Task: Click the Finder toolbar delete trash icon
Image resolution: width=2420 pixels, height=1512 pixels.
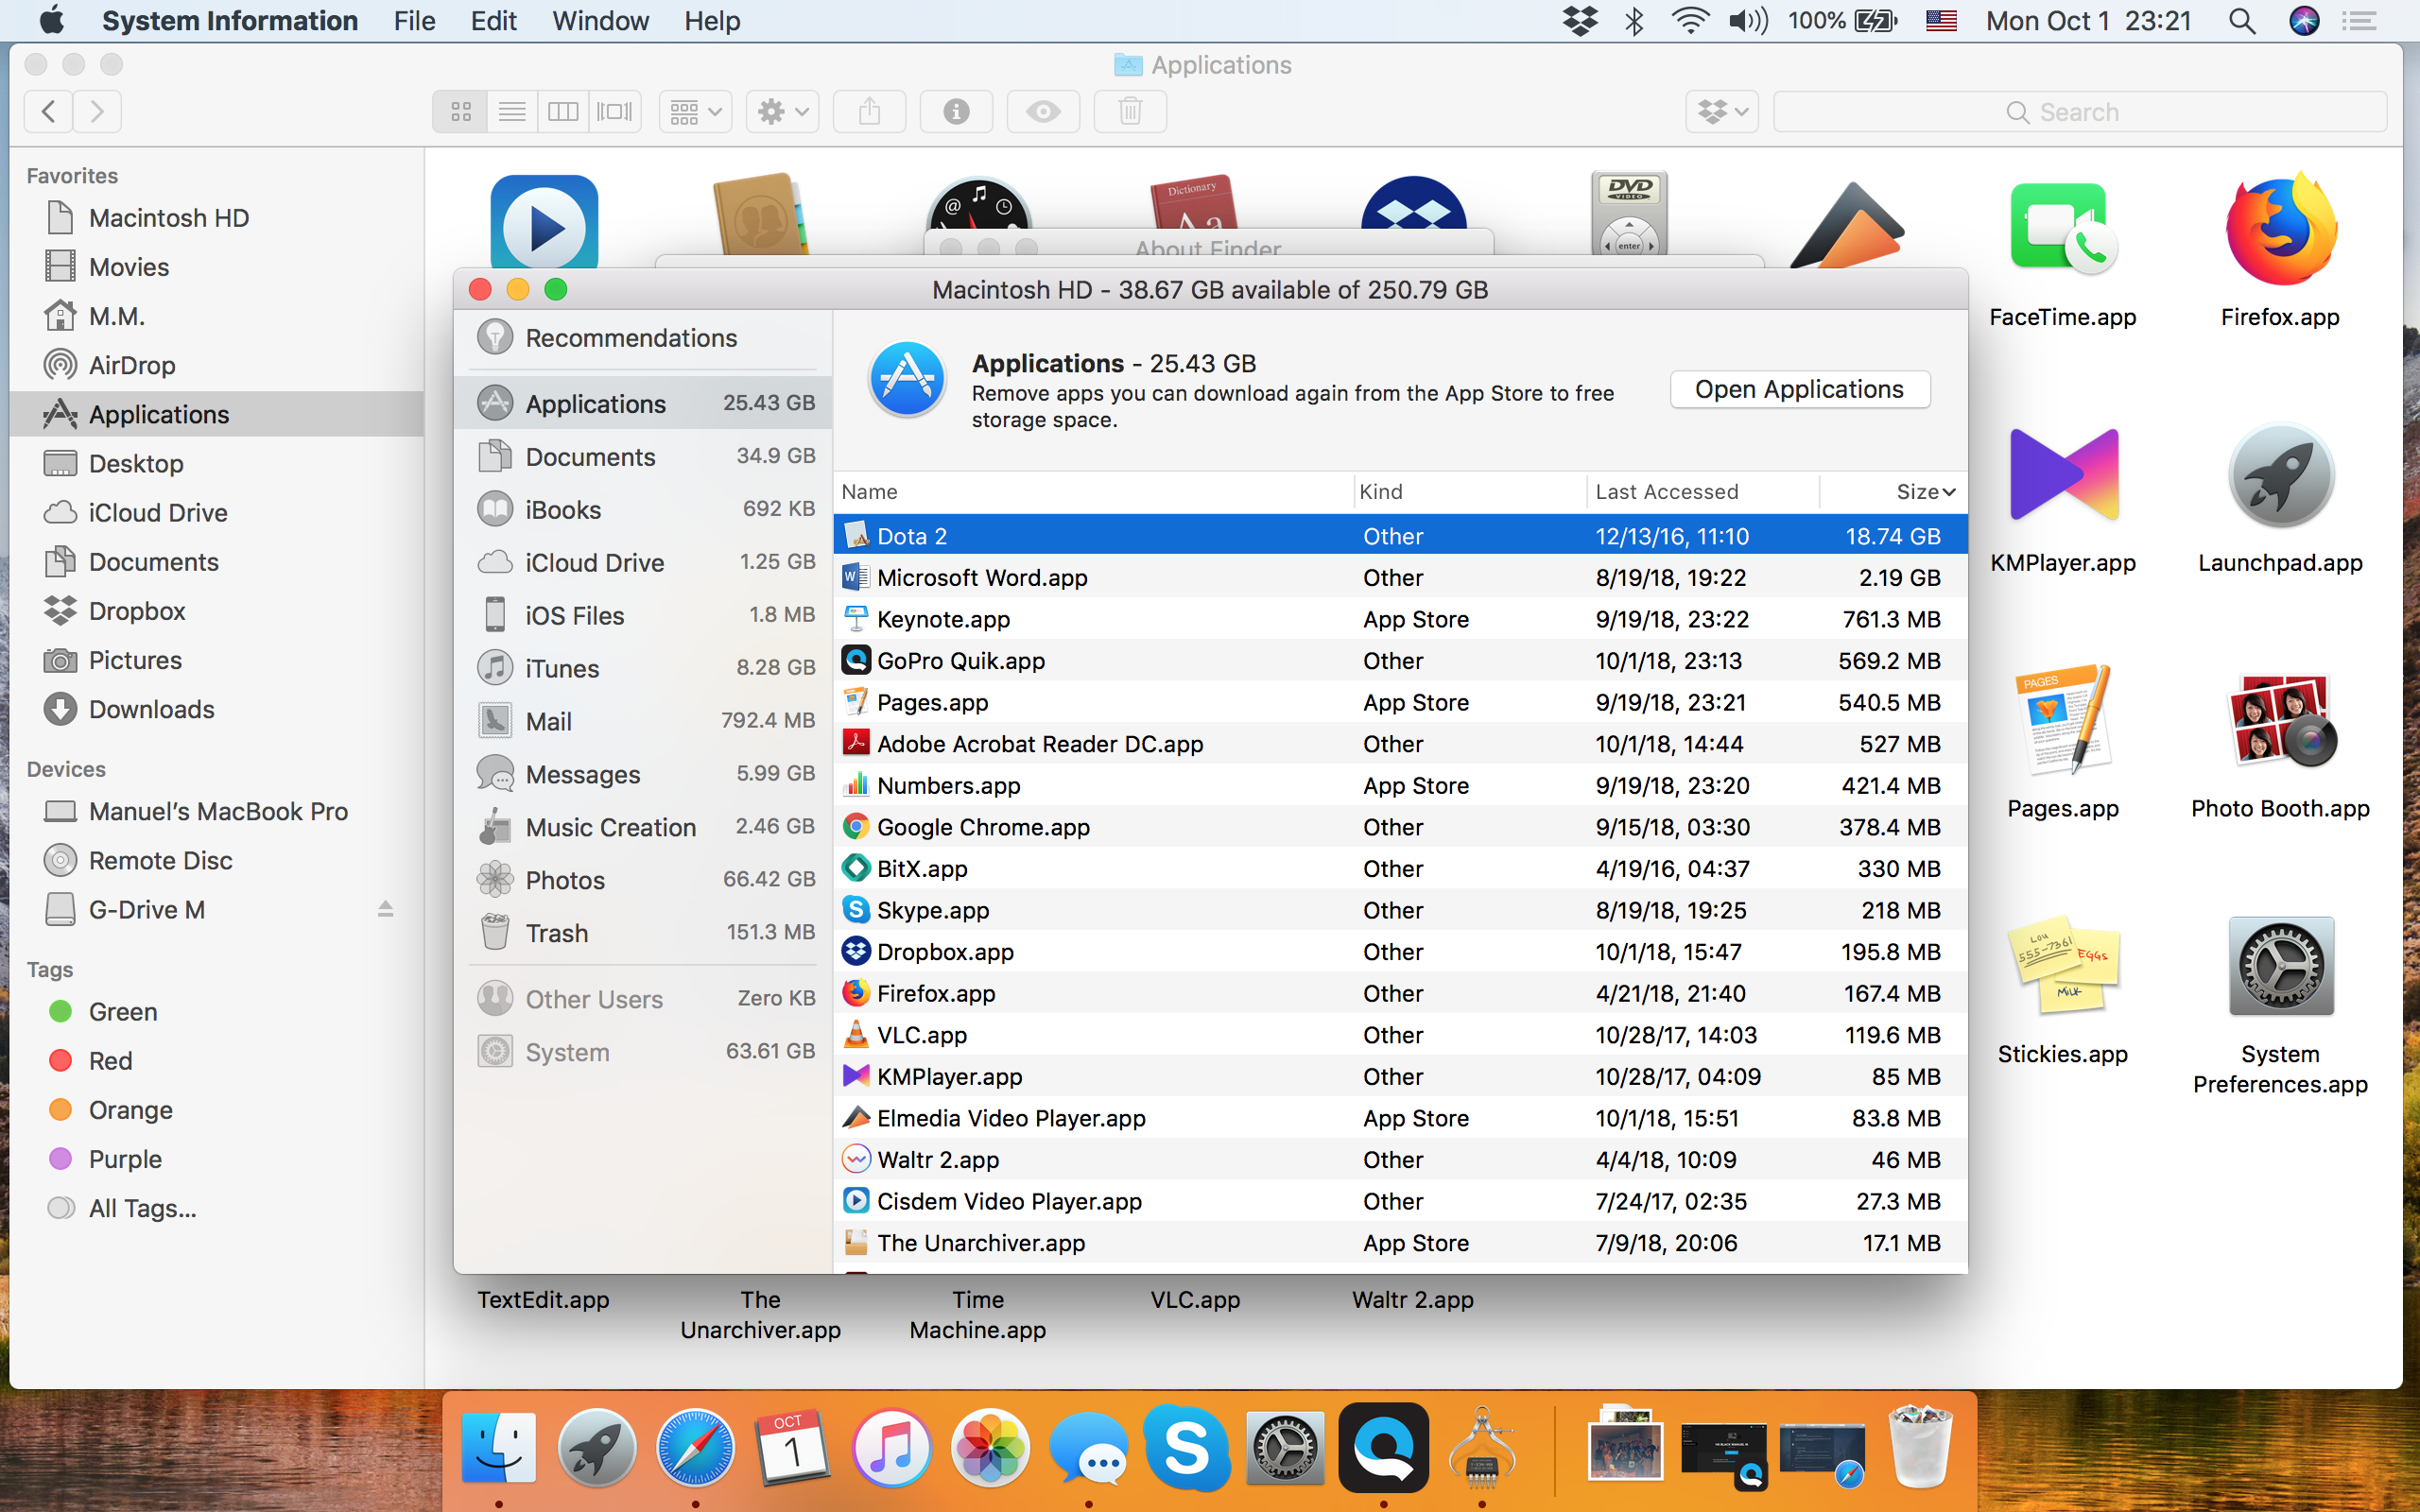Action: 1130,111
